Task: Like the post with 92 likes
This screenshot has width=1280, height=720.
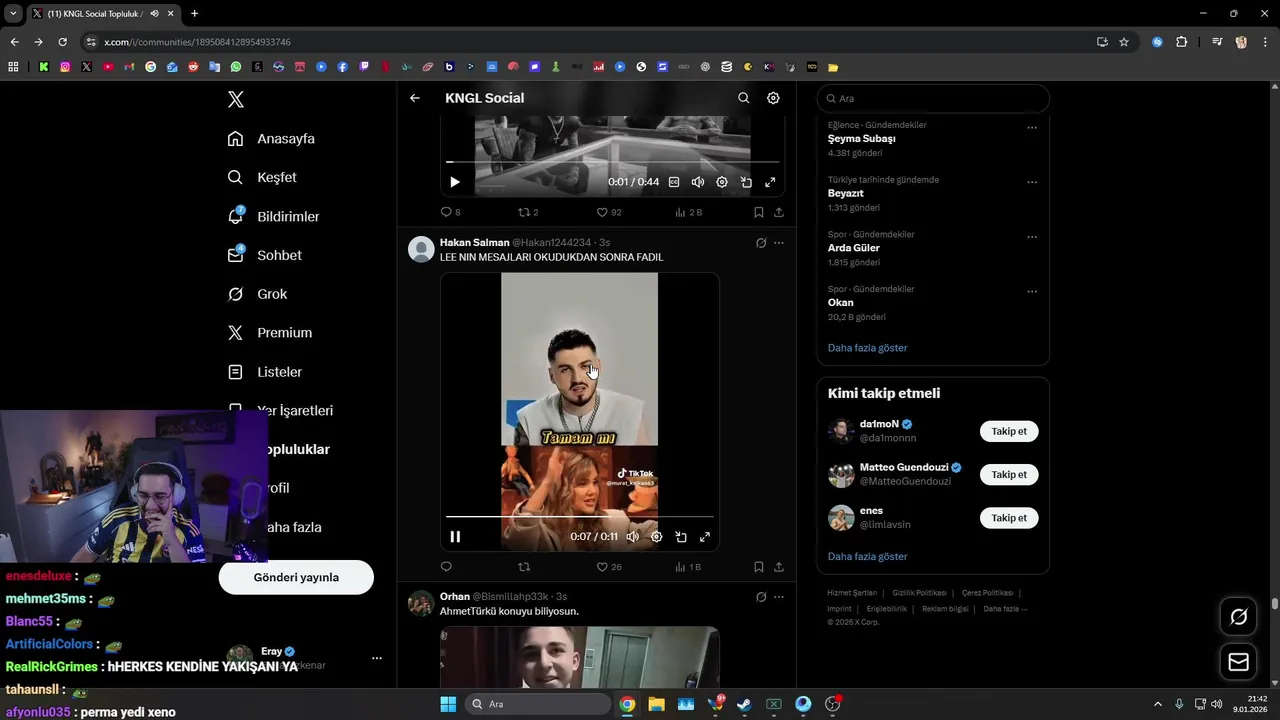Action: 608,212
